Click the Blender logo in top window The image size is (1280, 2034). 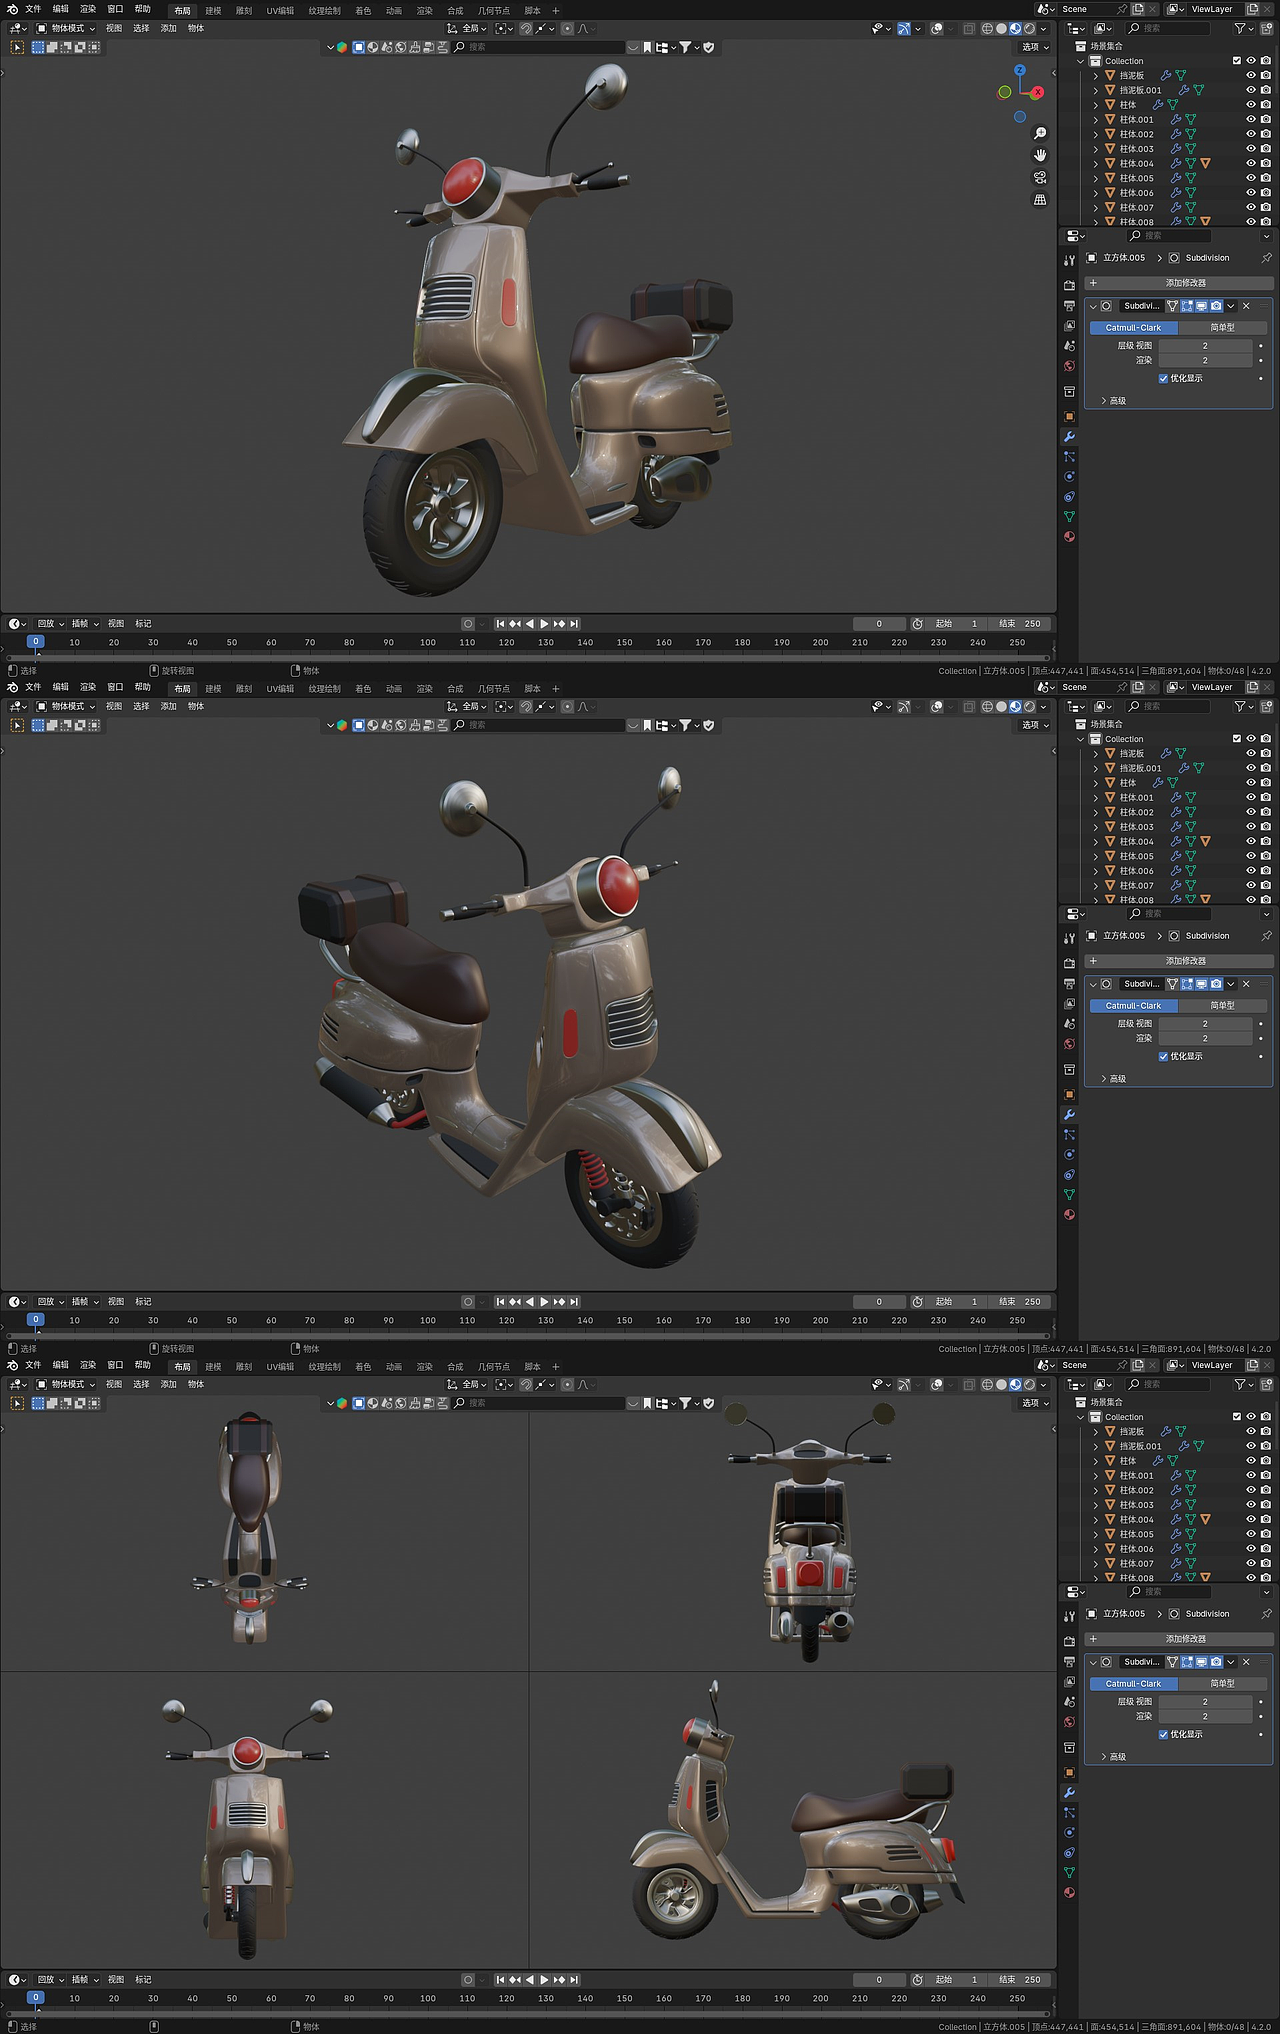(x=12, y=9)
